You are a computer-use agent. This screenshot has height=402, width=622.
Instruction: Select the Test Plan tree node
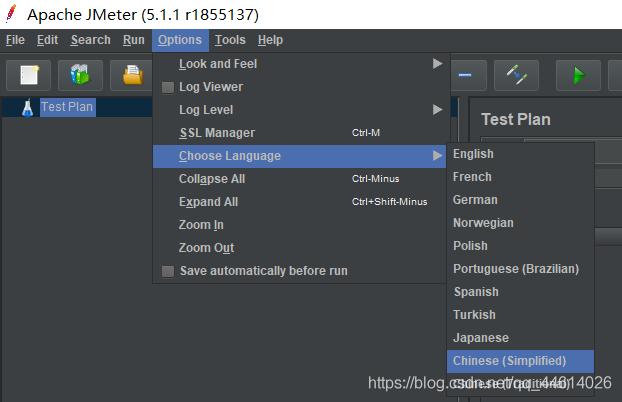click(x=67, y=107)
